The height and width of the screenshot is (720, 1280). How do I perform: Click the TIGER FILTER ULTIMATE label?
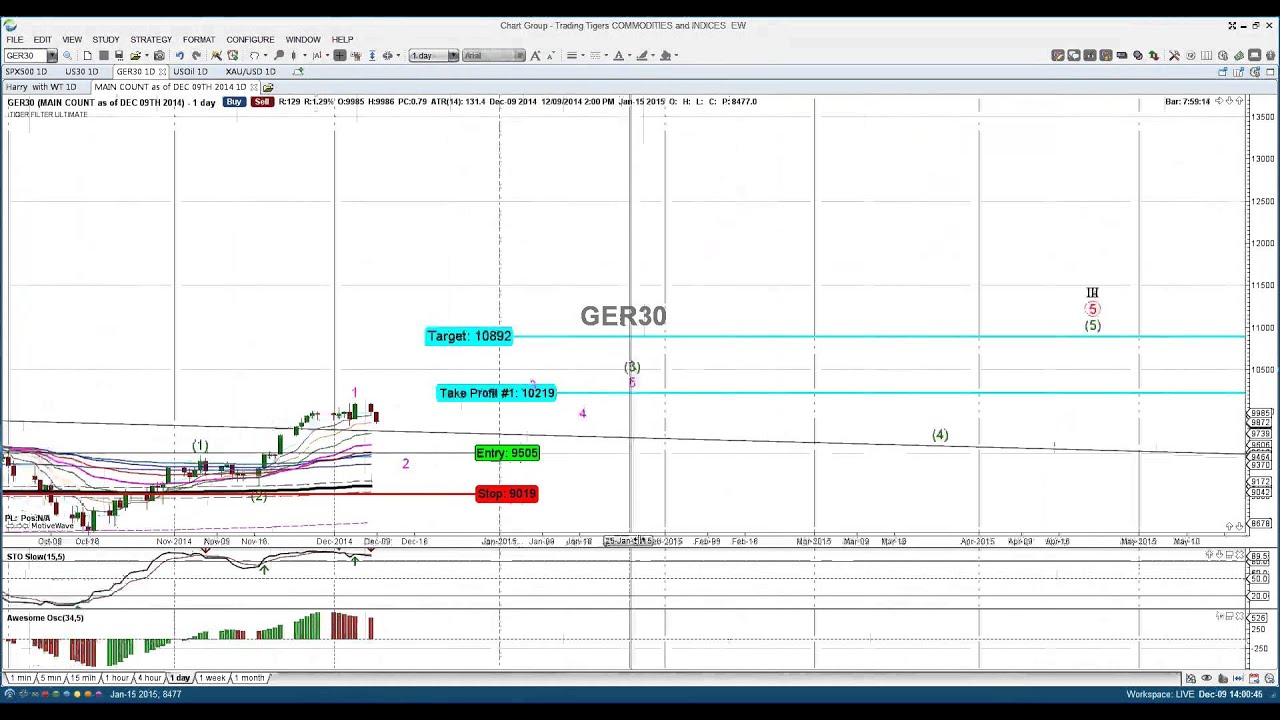pos(47,114)
